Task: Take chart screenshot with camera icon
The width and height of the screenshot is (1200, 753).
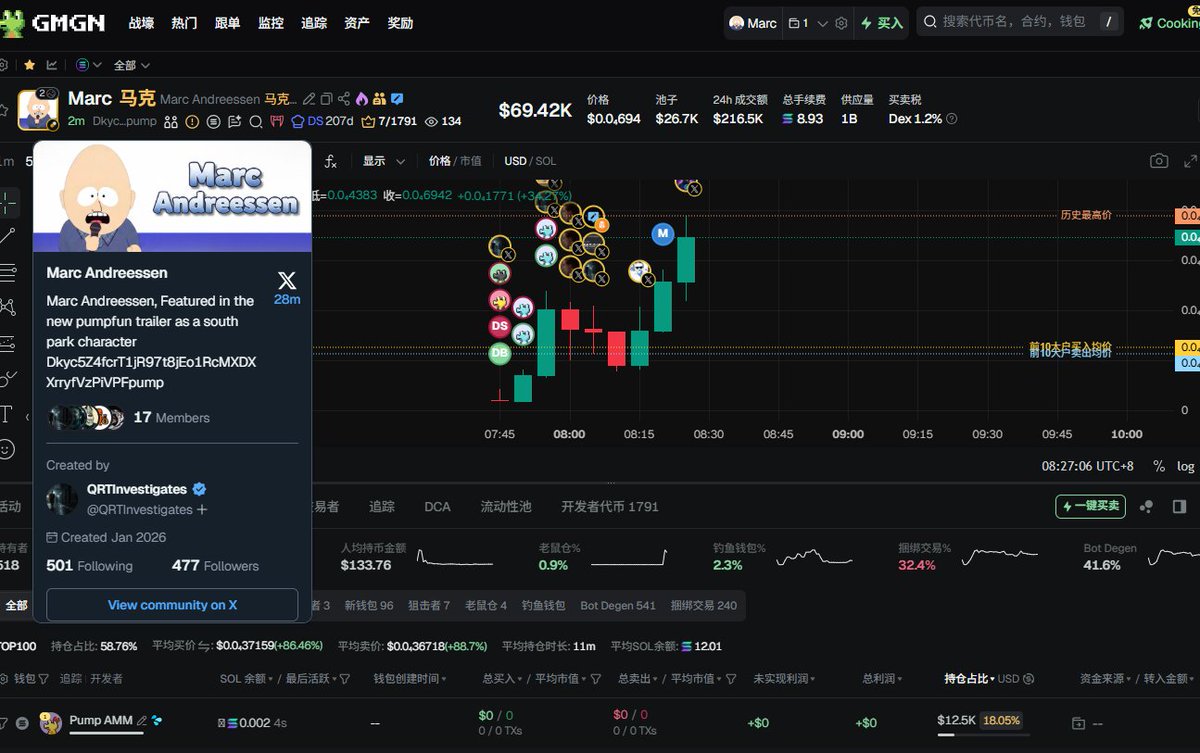Action: (1159, 161)
